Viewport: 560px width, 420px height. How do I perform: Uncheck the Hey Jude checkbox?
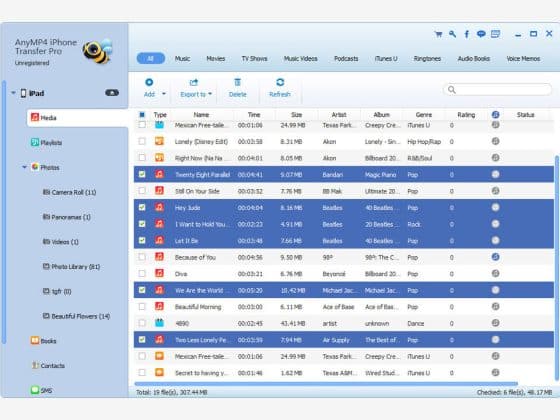click(142, 207)
